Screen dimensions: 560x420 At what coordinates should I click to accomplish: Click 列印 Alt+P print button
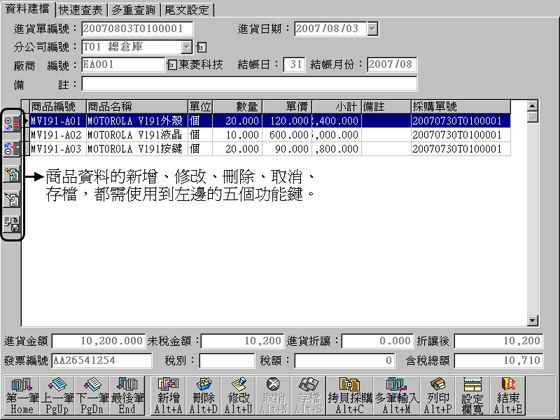point(438,396)
